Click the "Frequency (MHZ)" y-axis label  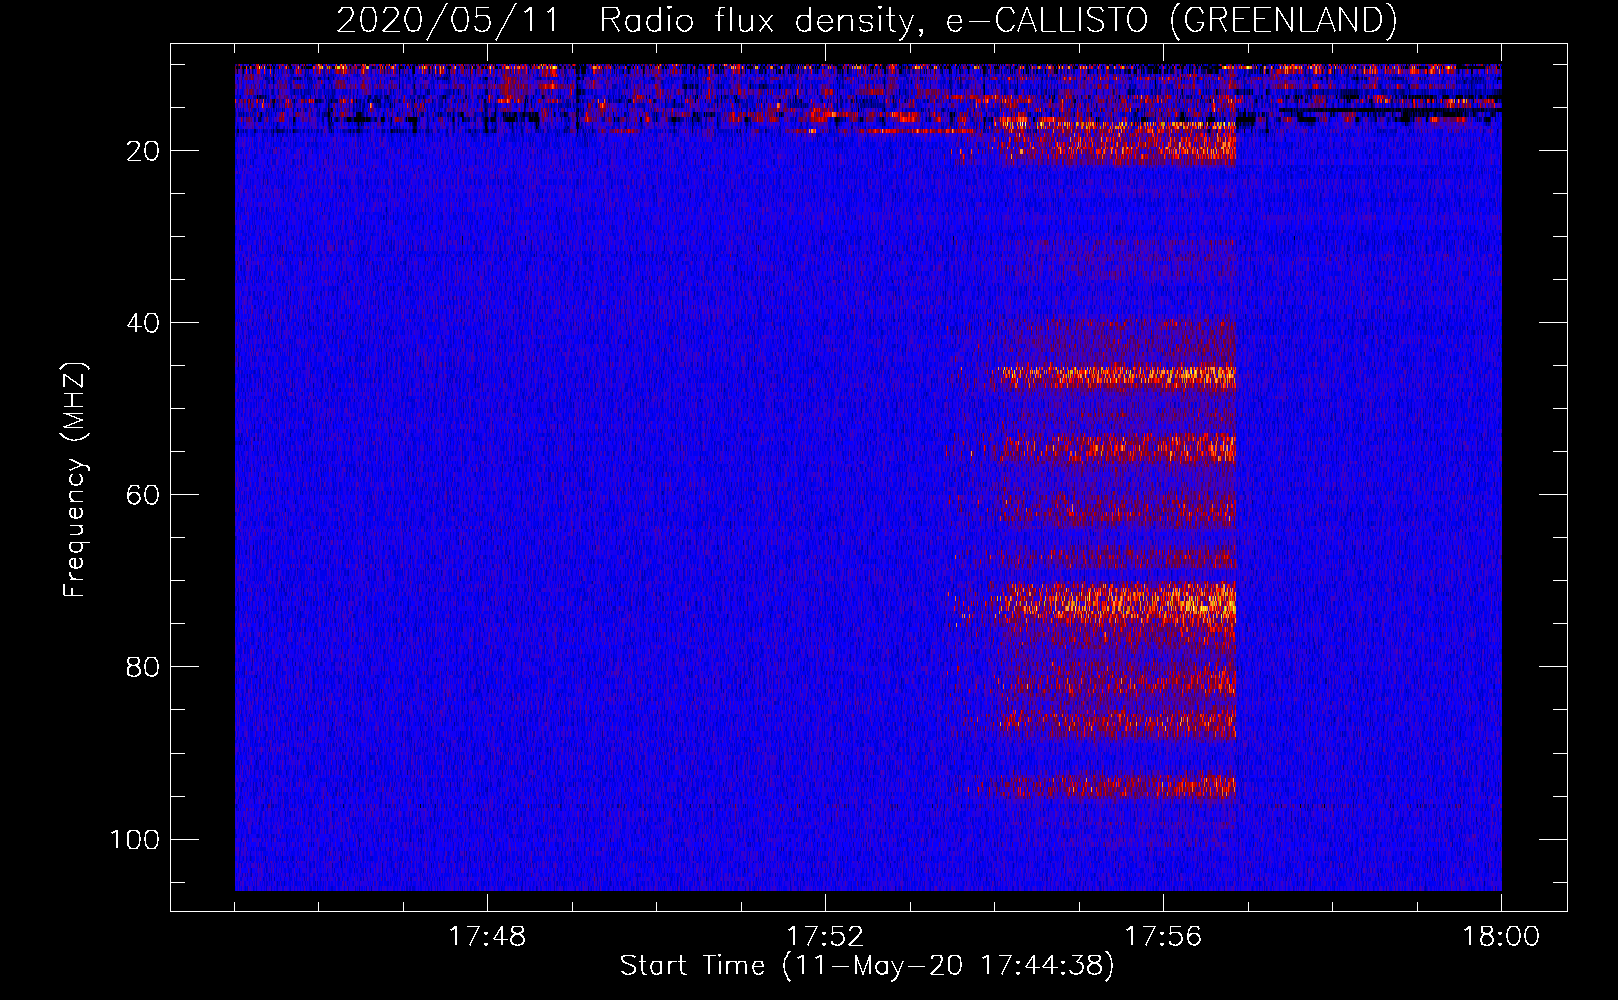(x=76, y=480)
